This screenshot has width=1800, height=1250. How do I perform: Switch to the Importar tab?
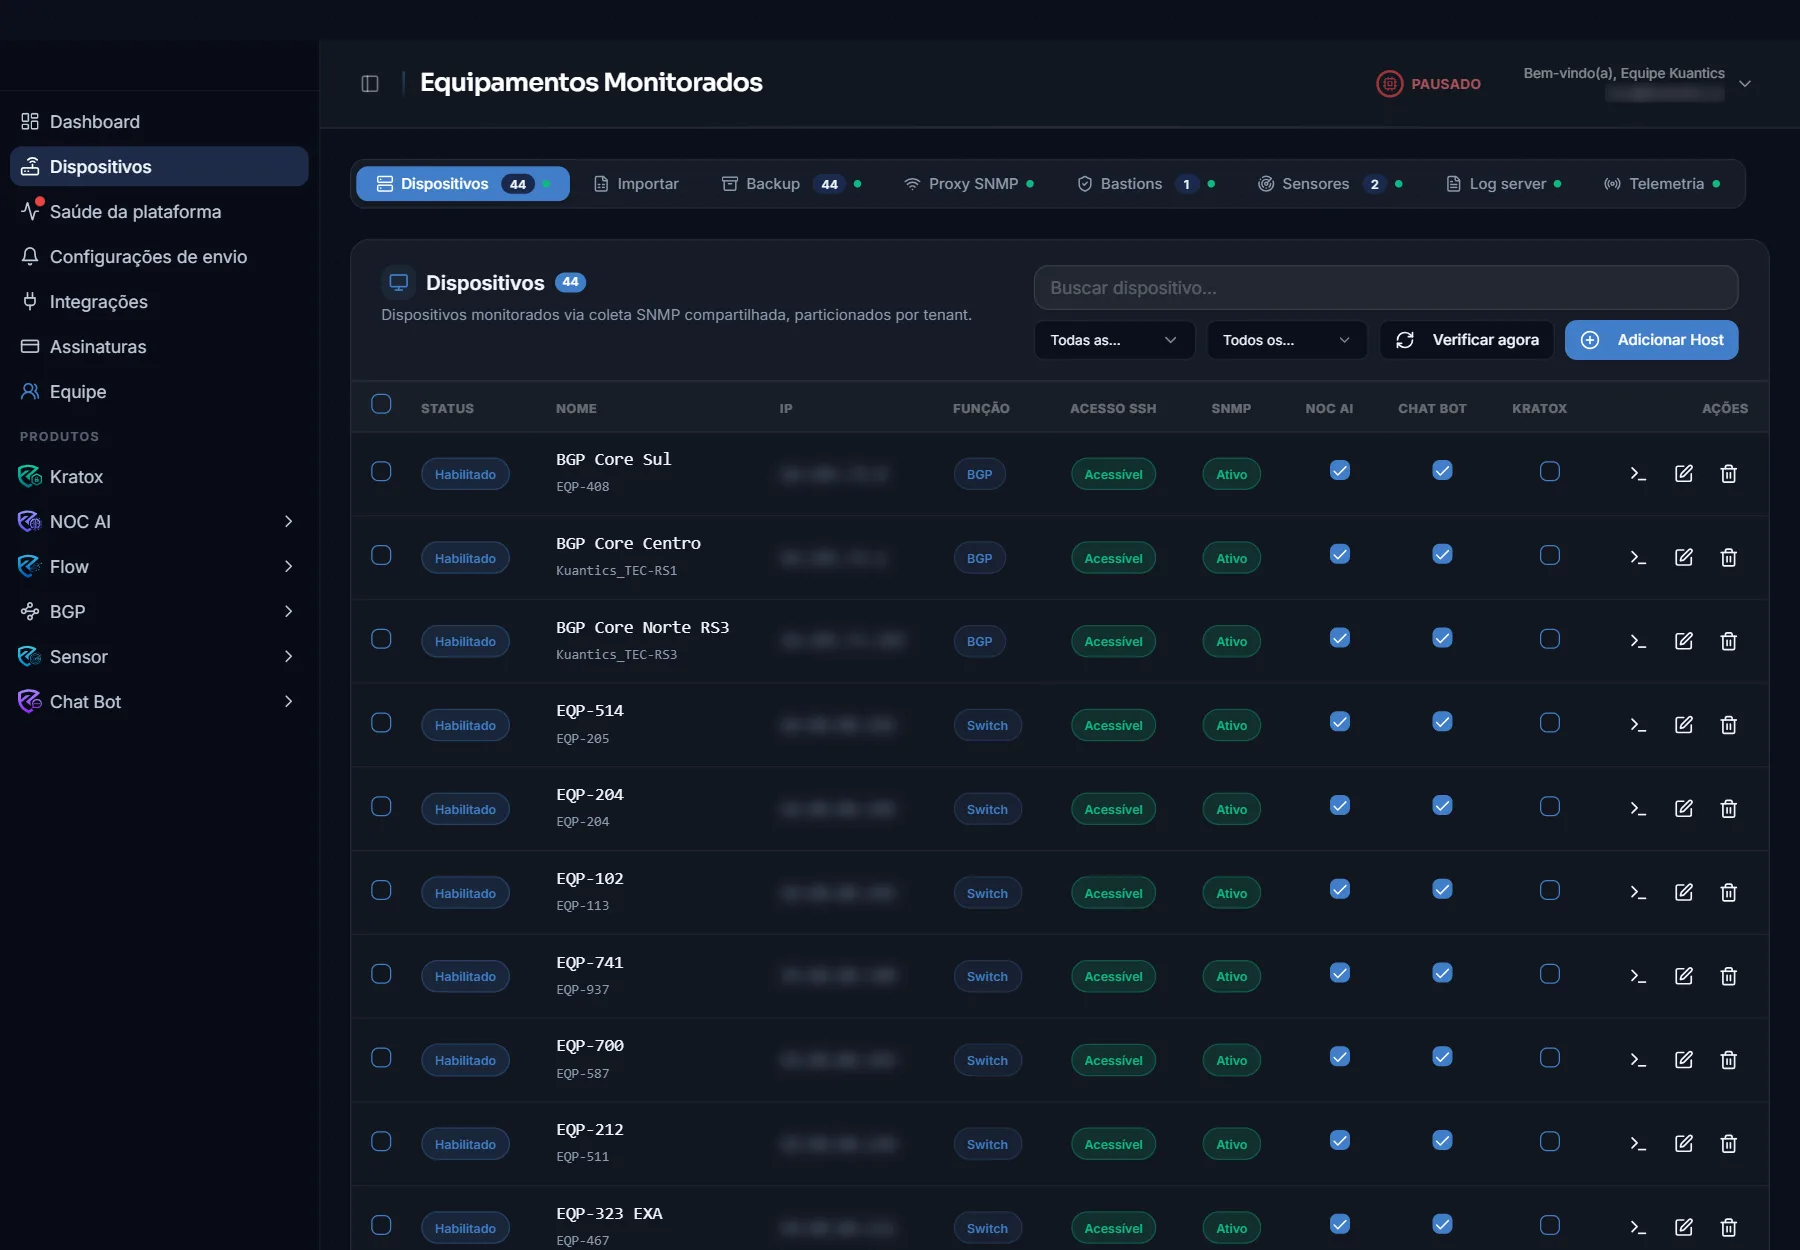(636, 184)
